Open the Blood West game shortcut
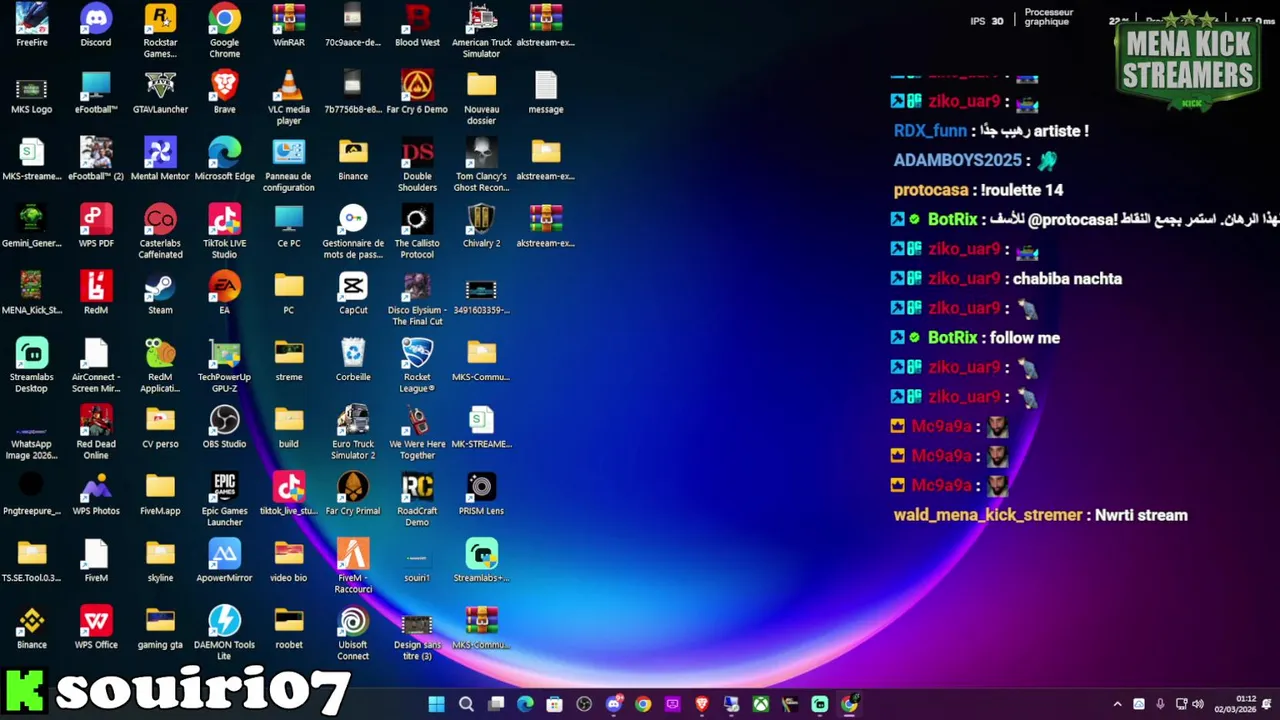This screenshot has height=720, width=1280. click(417, 25)
